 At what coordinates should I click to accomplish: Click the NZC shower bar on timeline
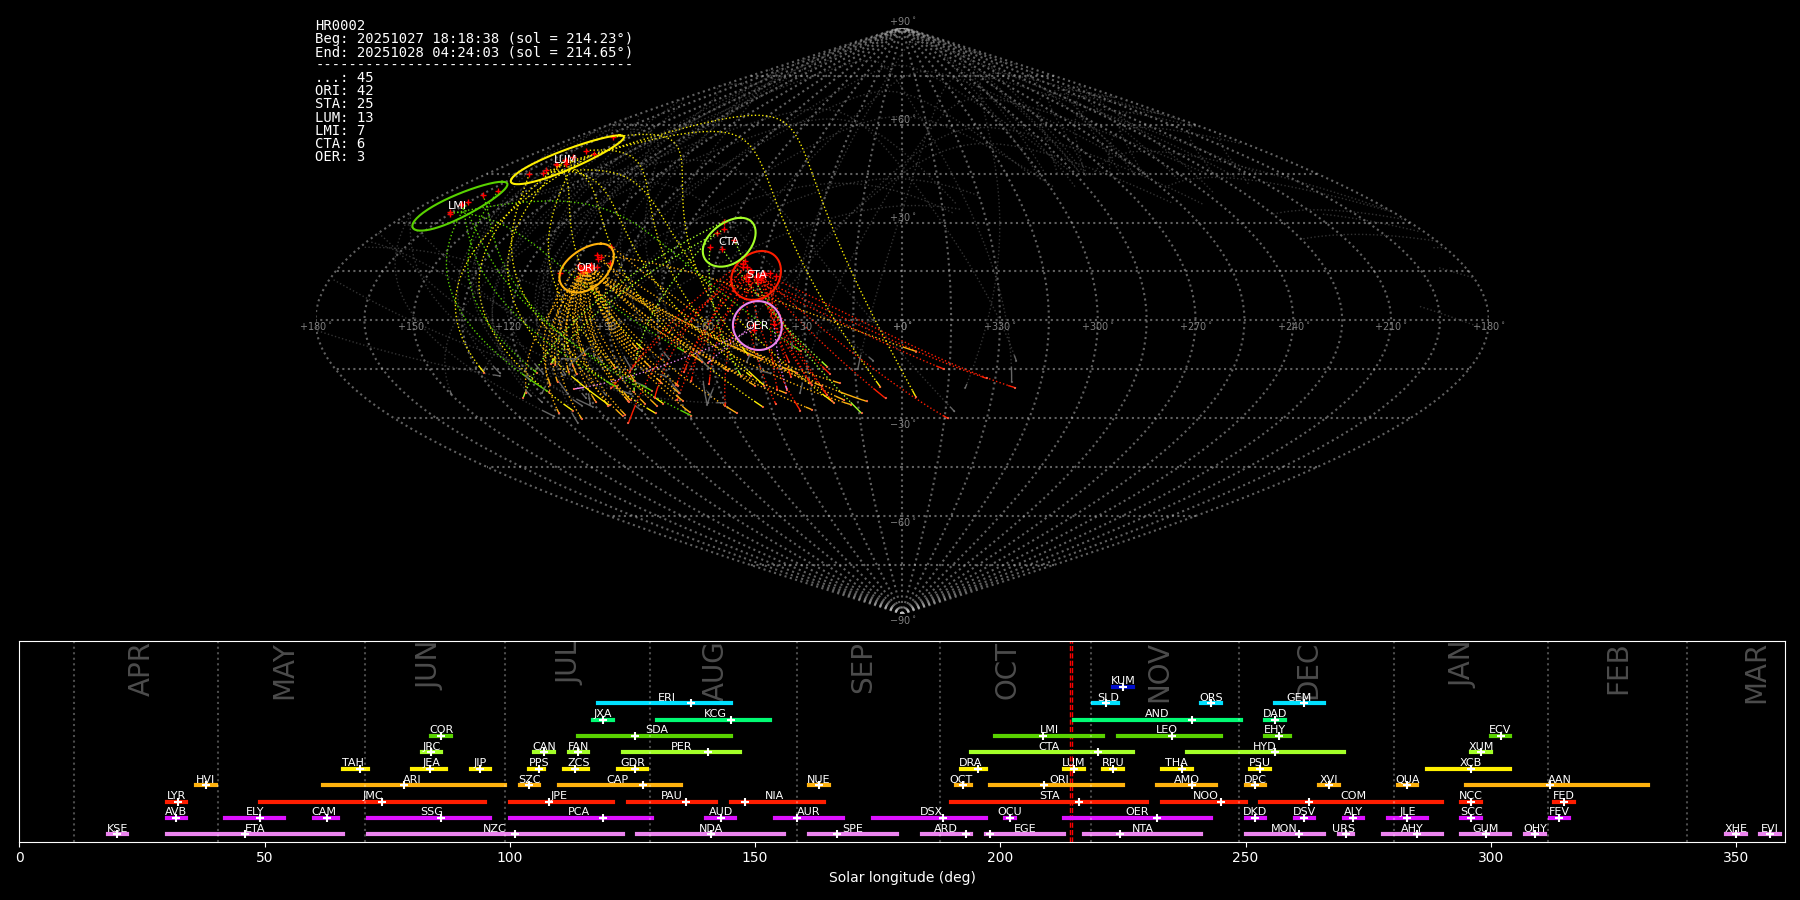click(495, 834)
